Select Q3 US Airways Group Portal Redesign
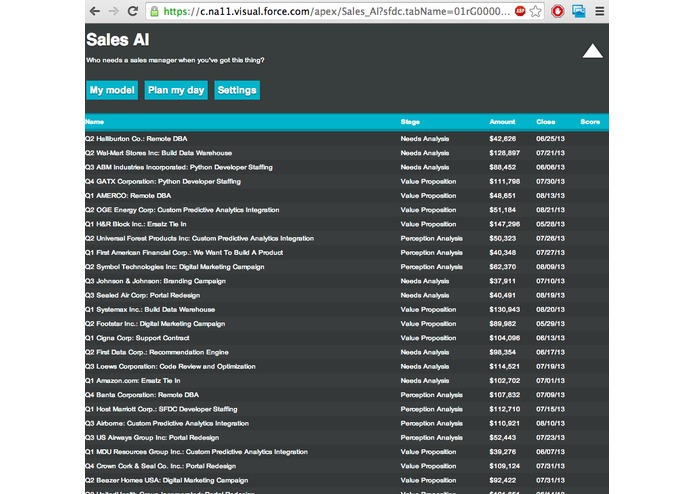 click(x=152, y=437)
